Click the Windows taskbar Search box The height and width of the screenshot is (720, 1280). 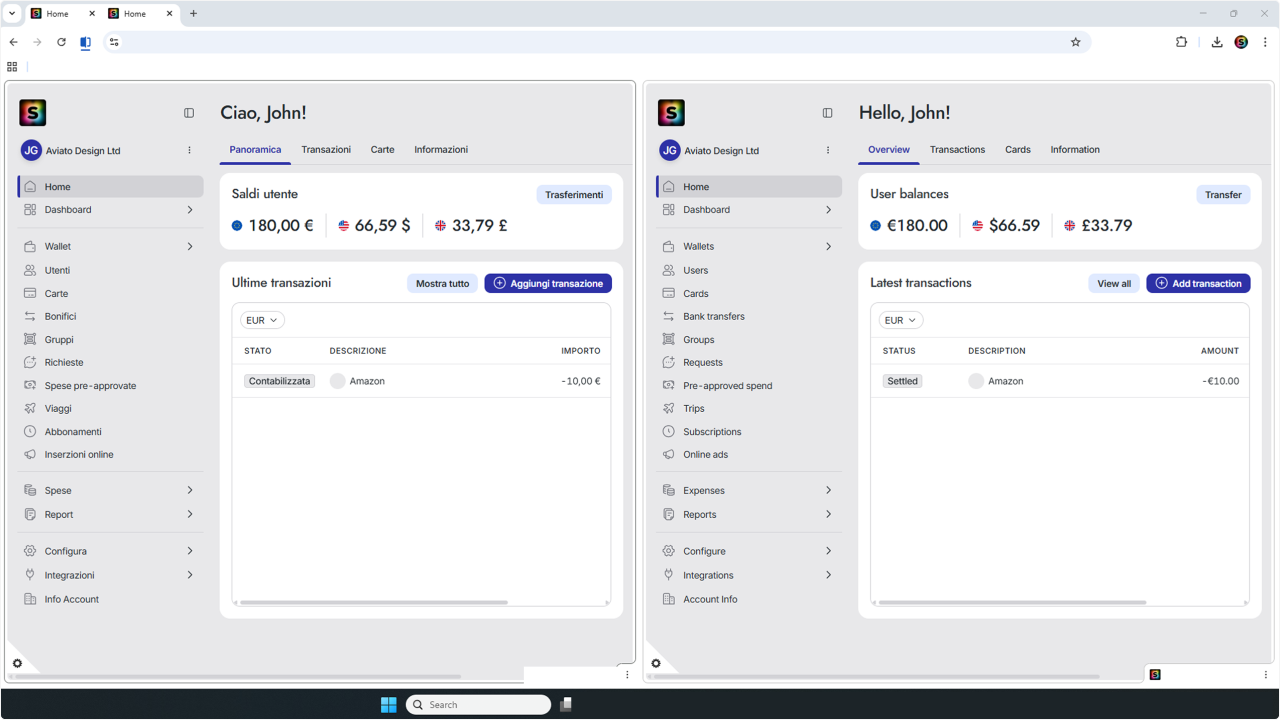(478, 704)
